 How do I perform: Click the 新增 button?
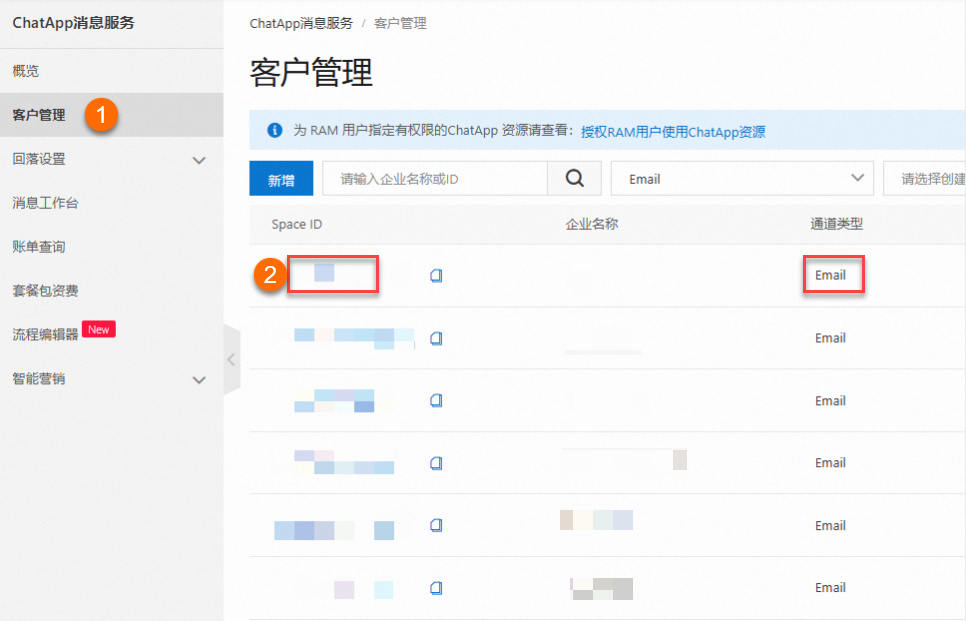tap(281, 179)
